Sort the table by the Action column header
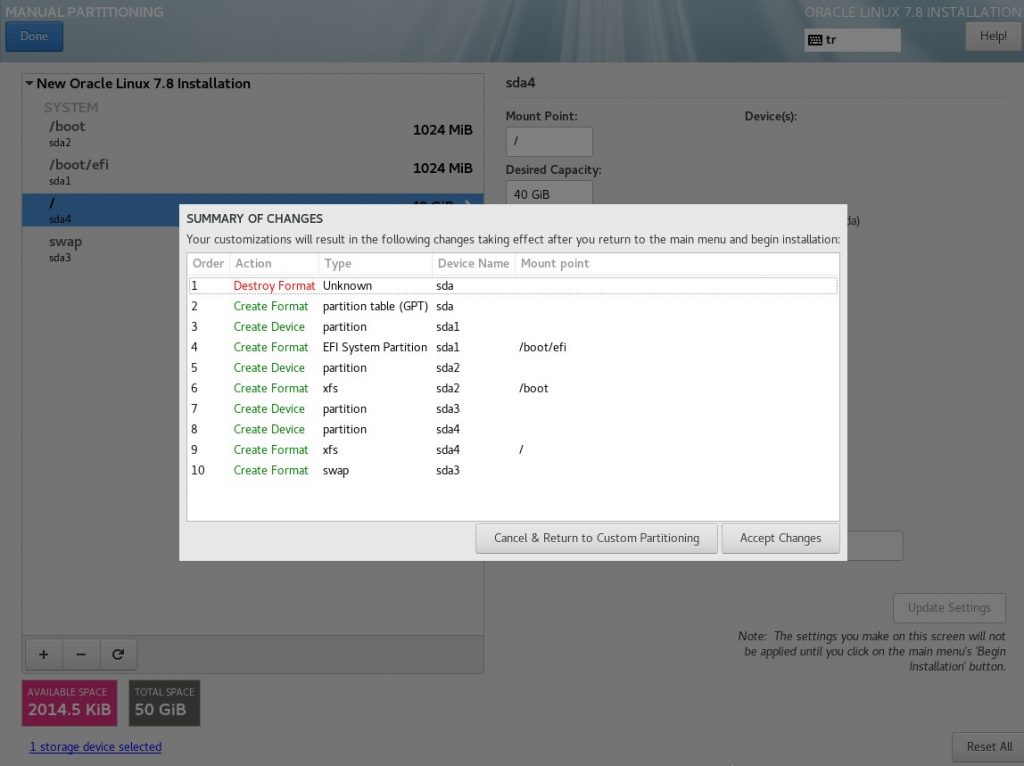The image size is (1024, 766). click(274, 263)
